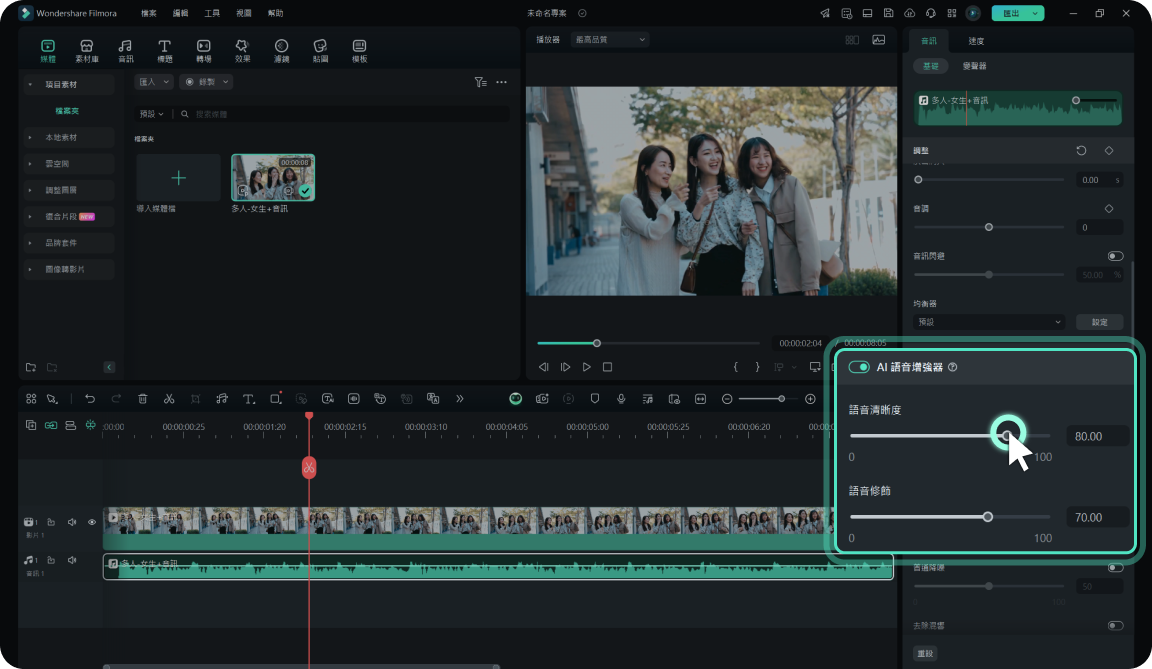Click the save project icon in title bar

888,13
